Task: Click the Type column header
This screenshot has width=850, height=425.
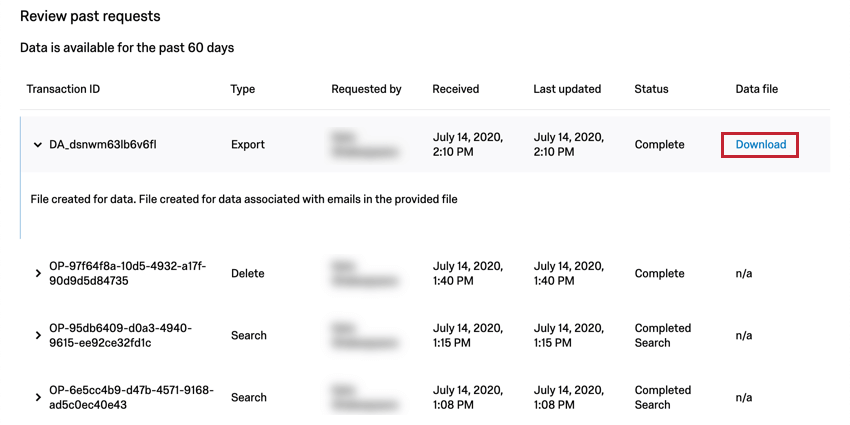Action: pyautogui.click(x=243, y=89)
